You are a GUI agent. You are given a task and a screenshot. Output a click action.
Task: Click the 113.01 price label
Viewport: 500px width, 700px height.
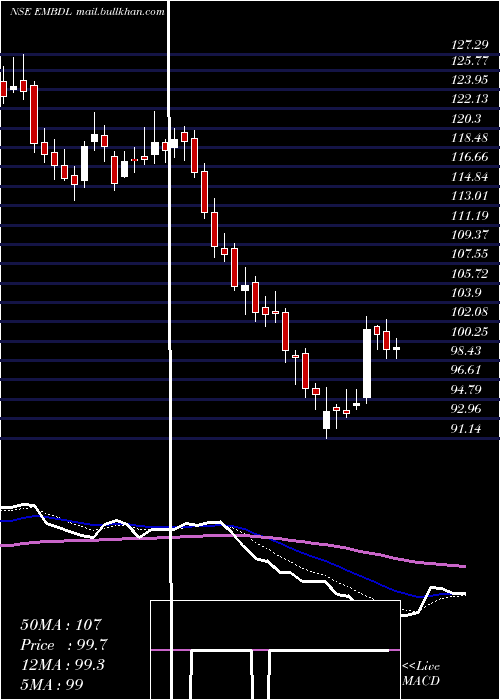tap(469, 196)
